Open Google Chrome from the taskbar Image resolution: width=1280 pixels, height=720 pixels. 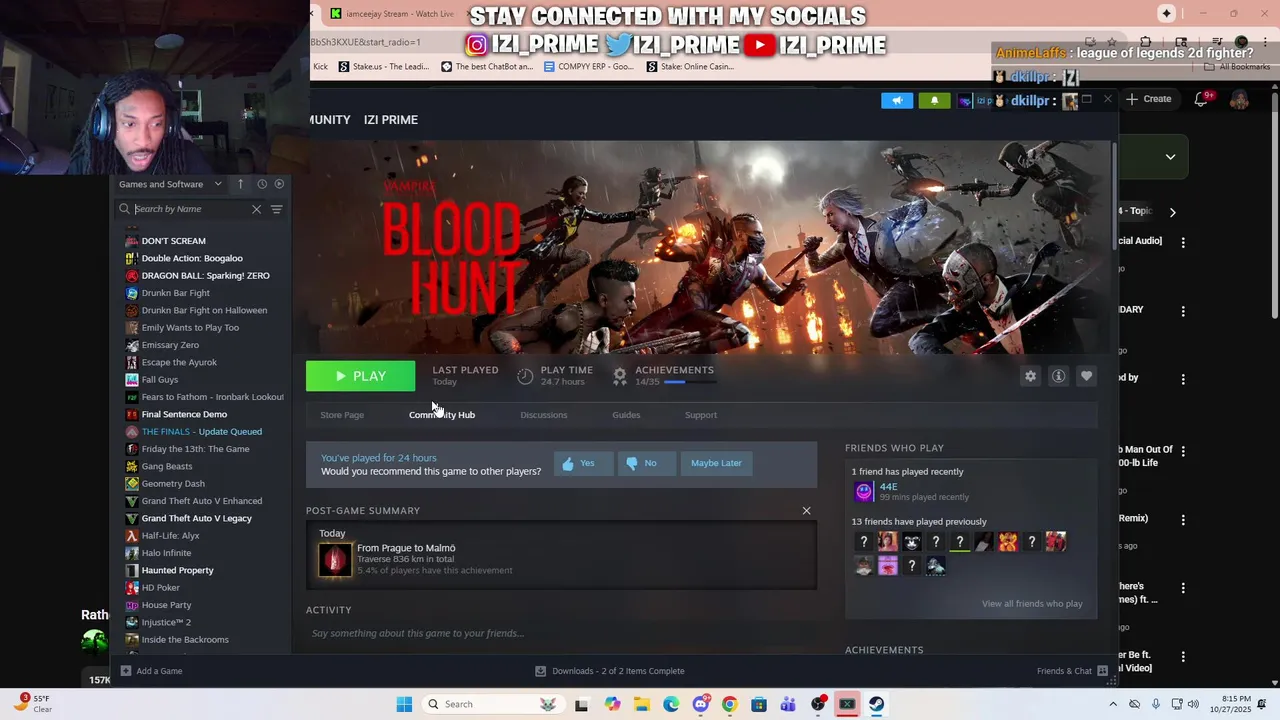tap(730, 704)
